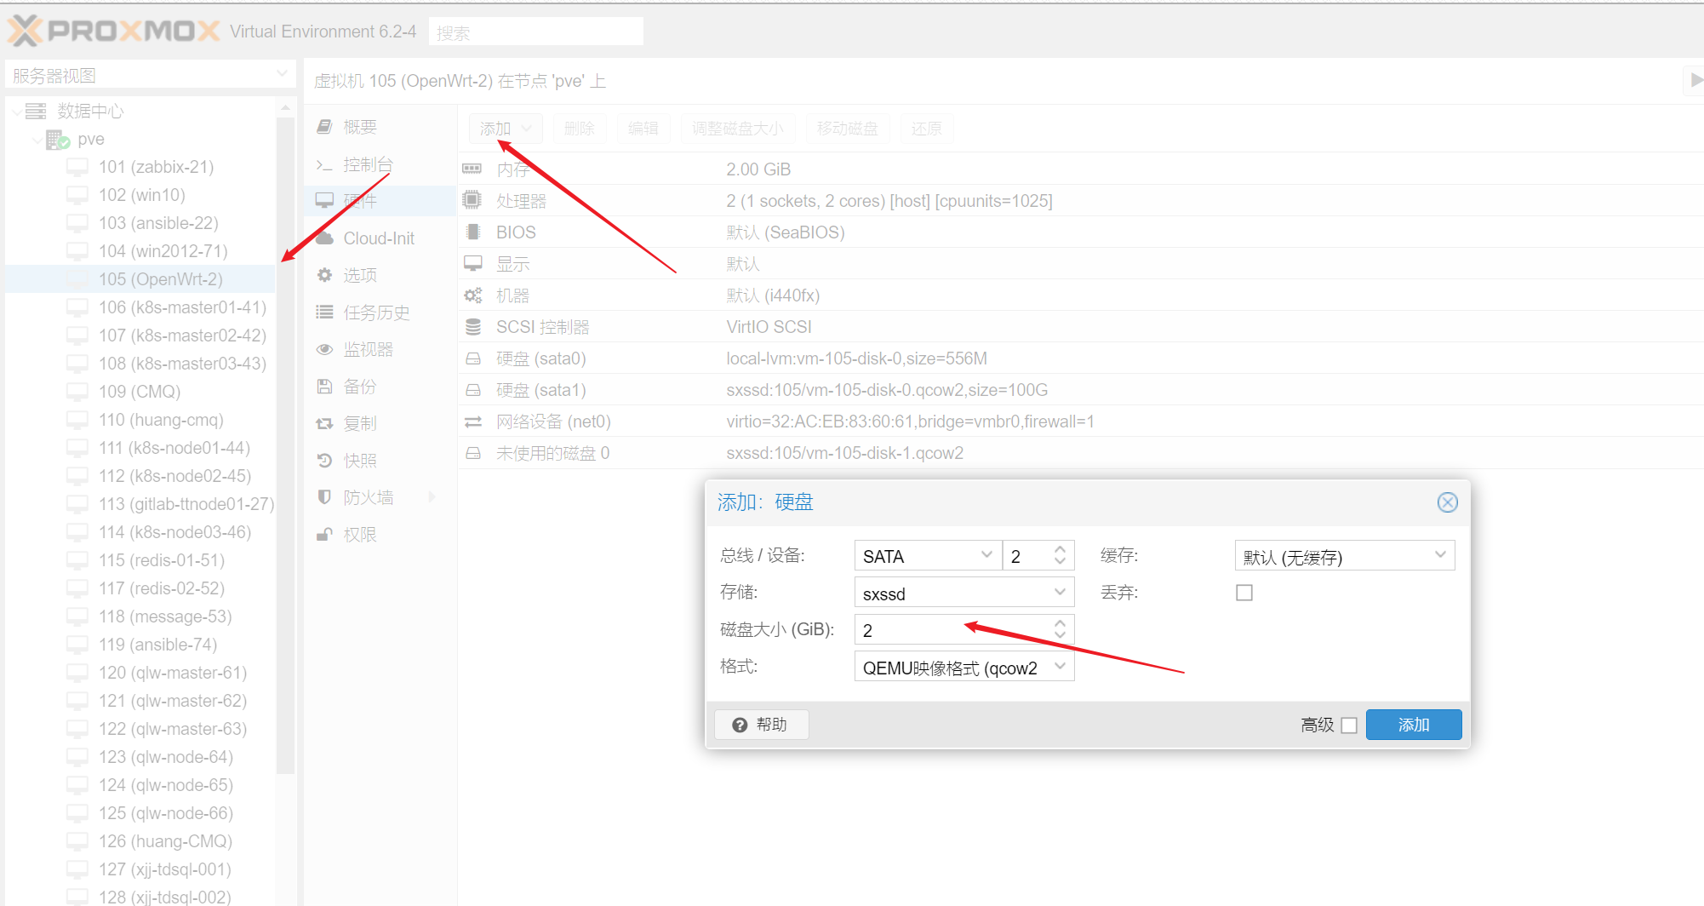Click the Proxmox logo icon
This screenshot has width=1704, height=906.
tap(26, 31)
